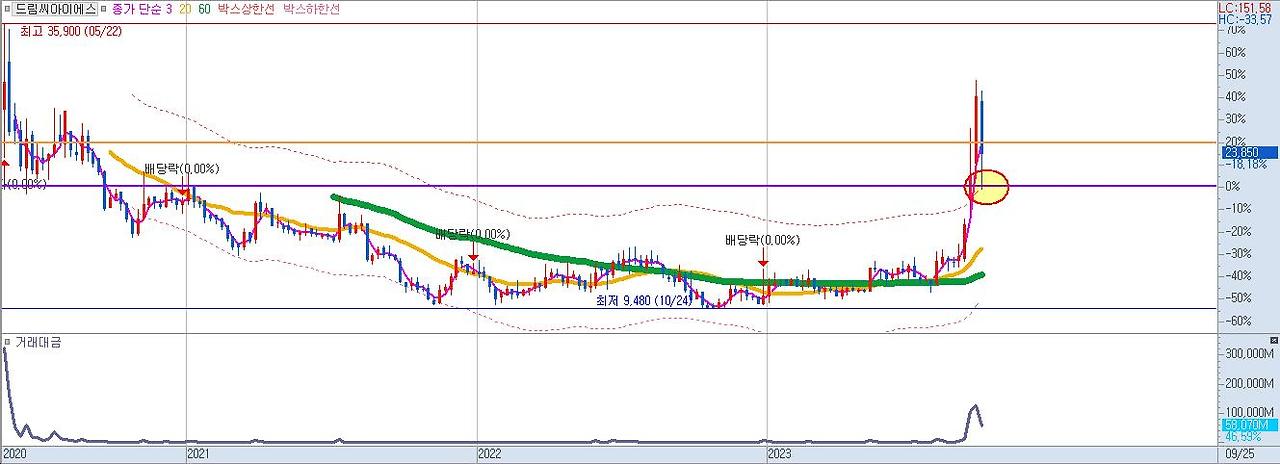Click the red arrow below 2023 배당락 label

point(764,262)
